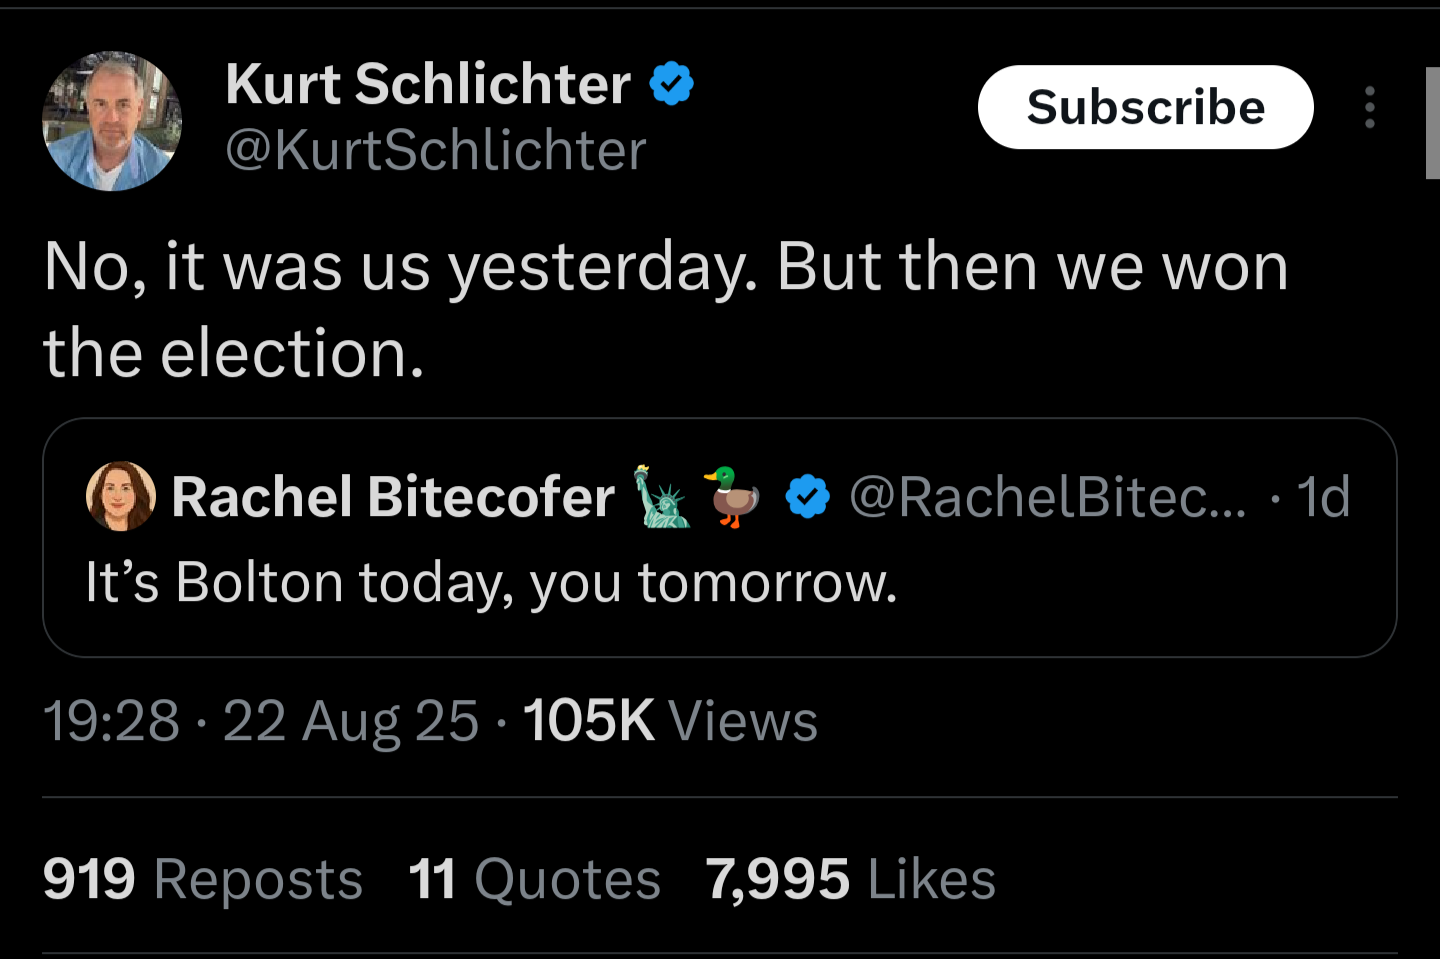1440x959 pixels.
Task: Show the 11 Quotes list
Action: 534,880
